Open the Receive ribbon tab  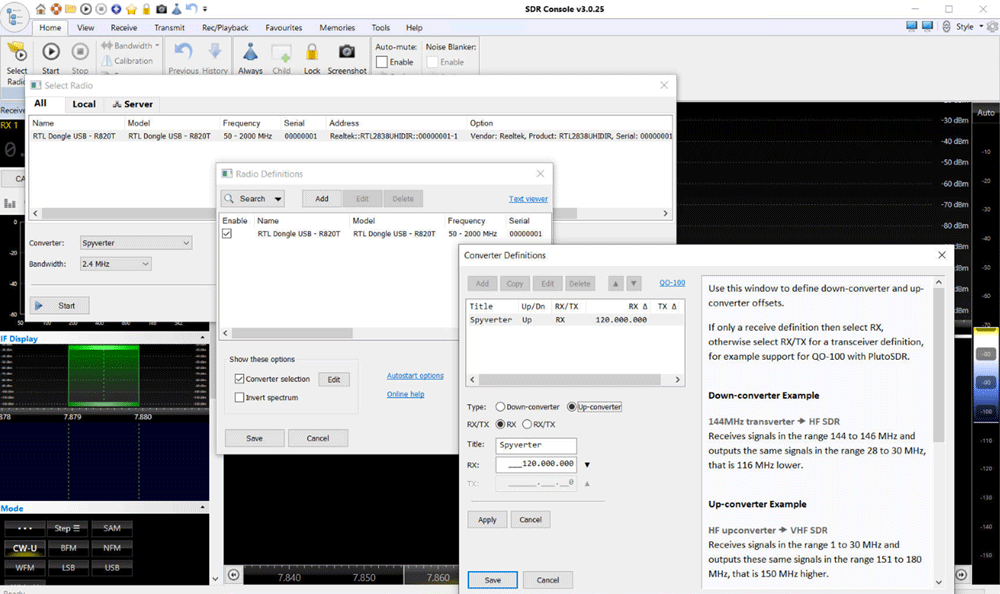coord(124,27)
